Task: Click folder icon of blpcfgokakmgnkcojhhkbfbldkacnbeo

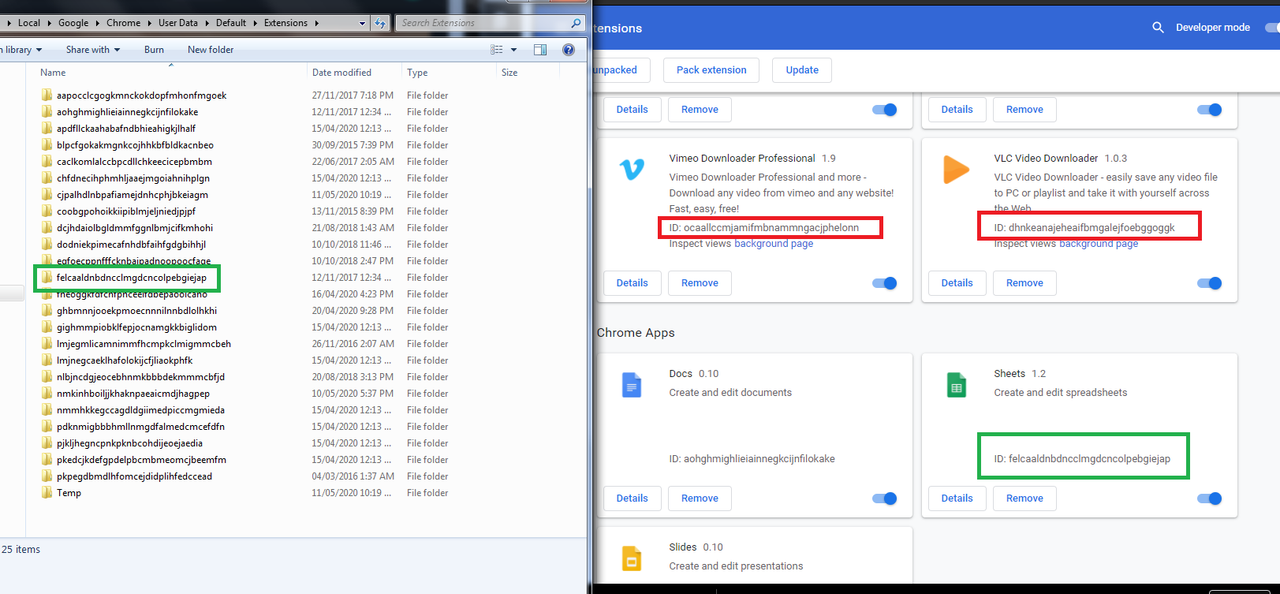Action: (x=46, y=145)
